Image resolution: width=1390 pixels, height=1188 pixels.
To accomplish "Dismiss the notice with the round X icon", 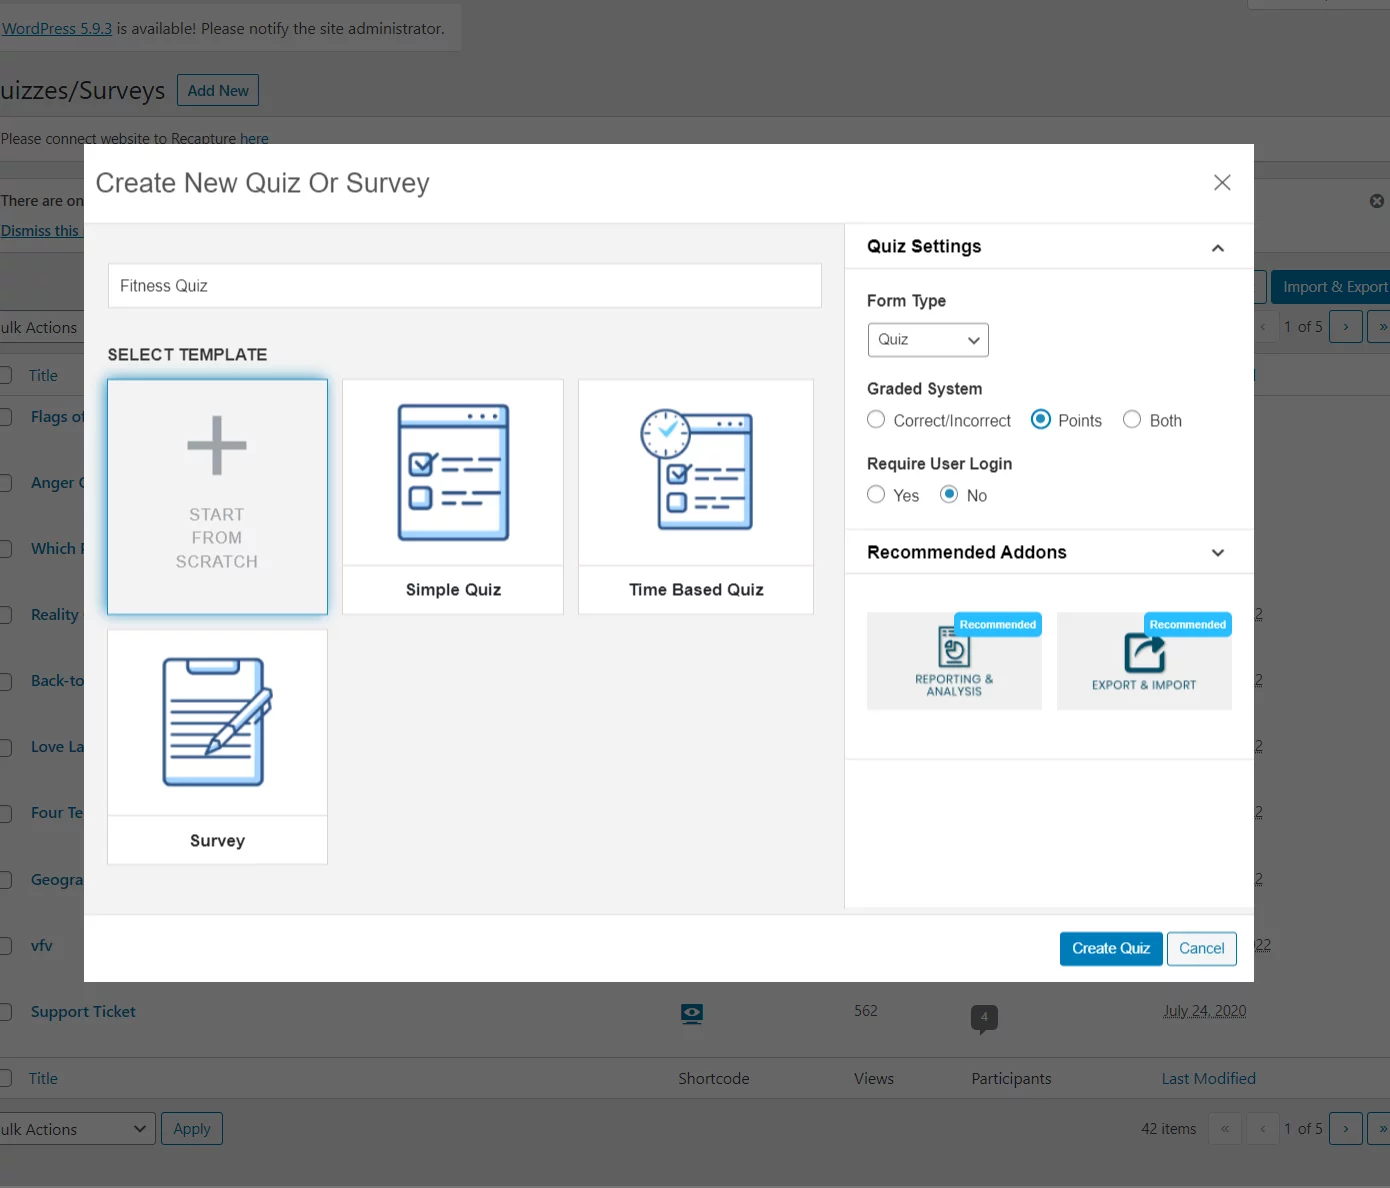I will click(x=1377, y=201).
